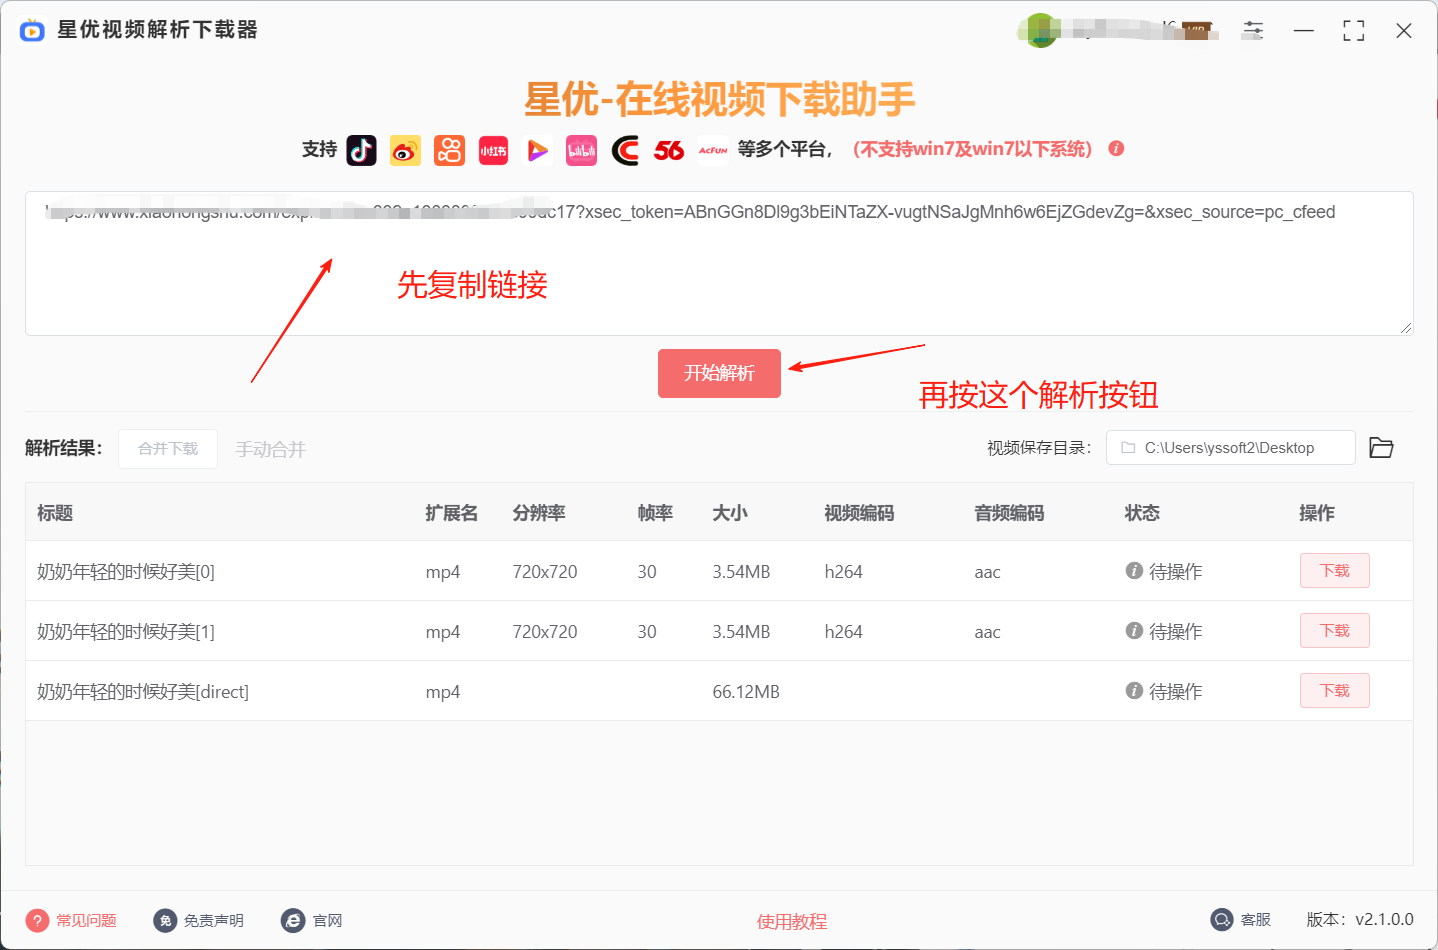Viewport: 1438px width, 950px height.
Task: Click 扩展名 column header
Action: (x=452, y=513)
